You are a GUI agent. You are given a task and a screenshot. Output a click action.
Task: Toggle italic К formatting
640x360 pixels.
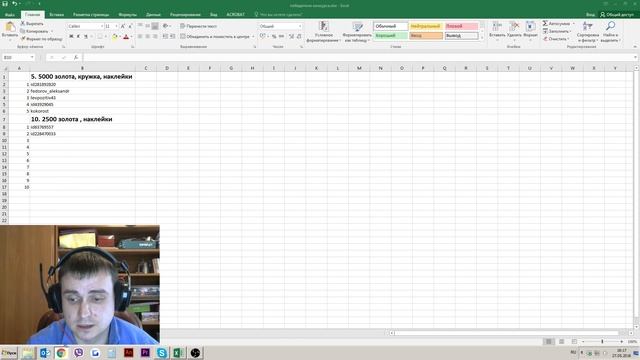tap(79, 37)
